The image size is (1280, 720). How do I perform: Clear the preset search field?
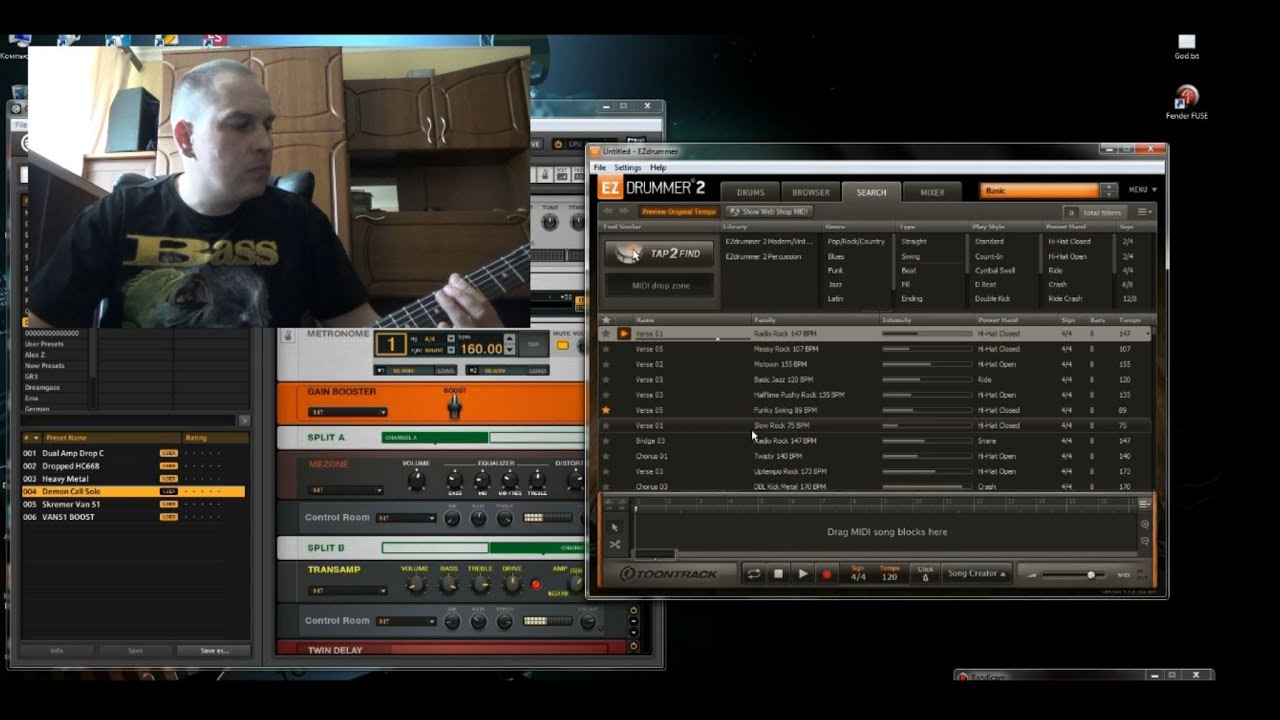click(244, 421)
